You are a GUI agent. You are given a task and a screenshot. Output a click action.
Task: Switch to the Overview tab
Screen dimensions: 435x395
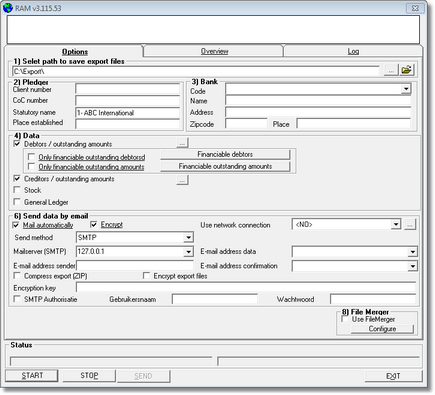(x=214, y=51)
